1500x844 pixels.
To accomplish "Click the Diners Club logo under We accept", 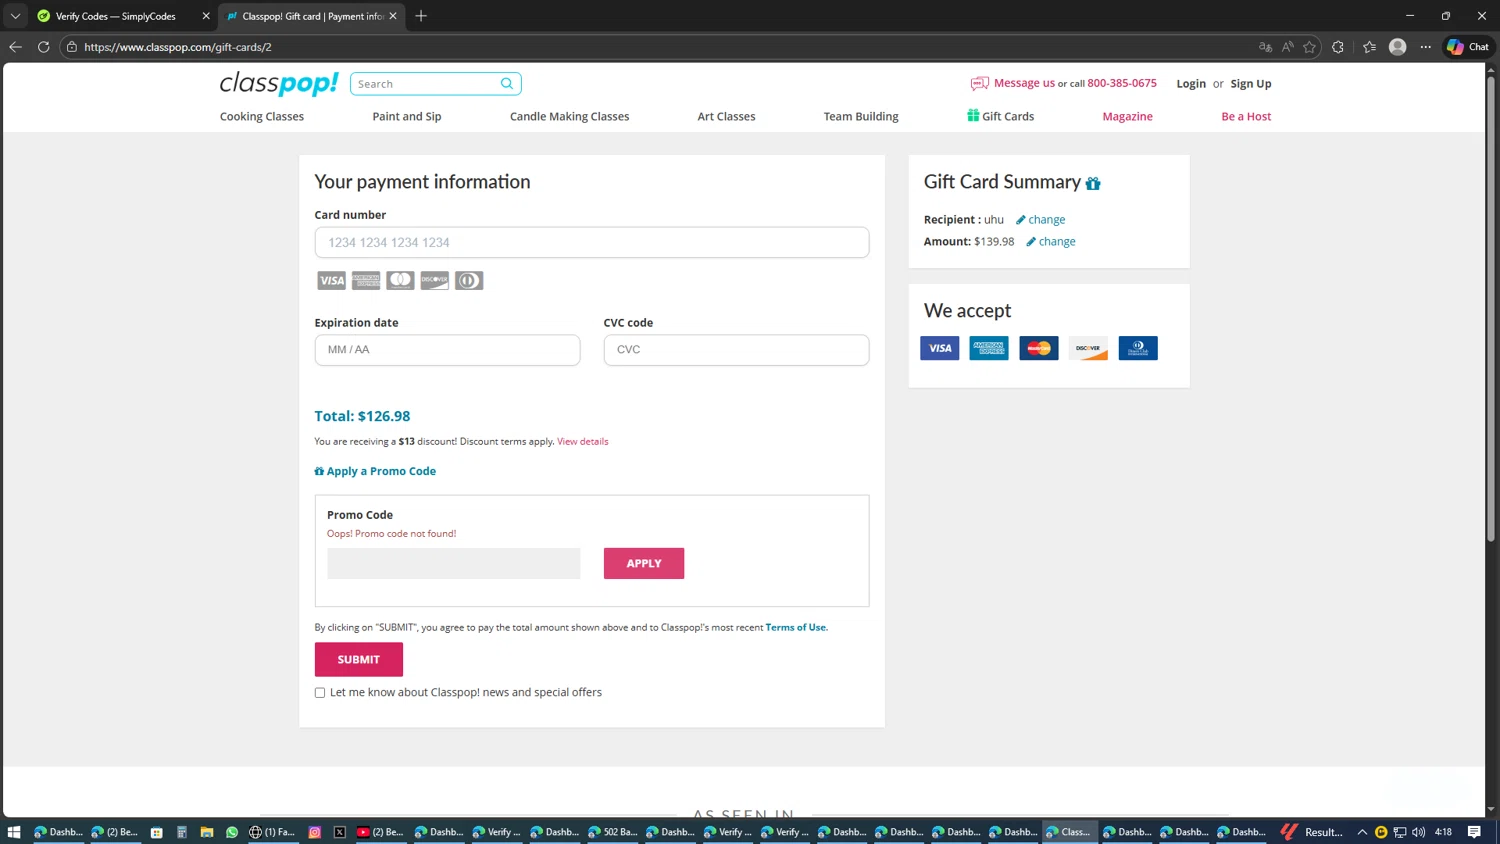I will [1138, 348].
